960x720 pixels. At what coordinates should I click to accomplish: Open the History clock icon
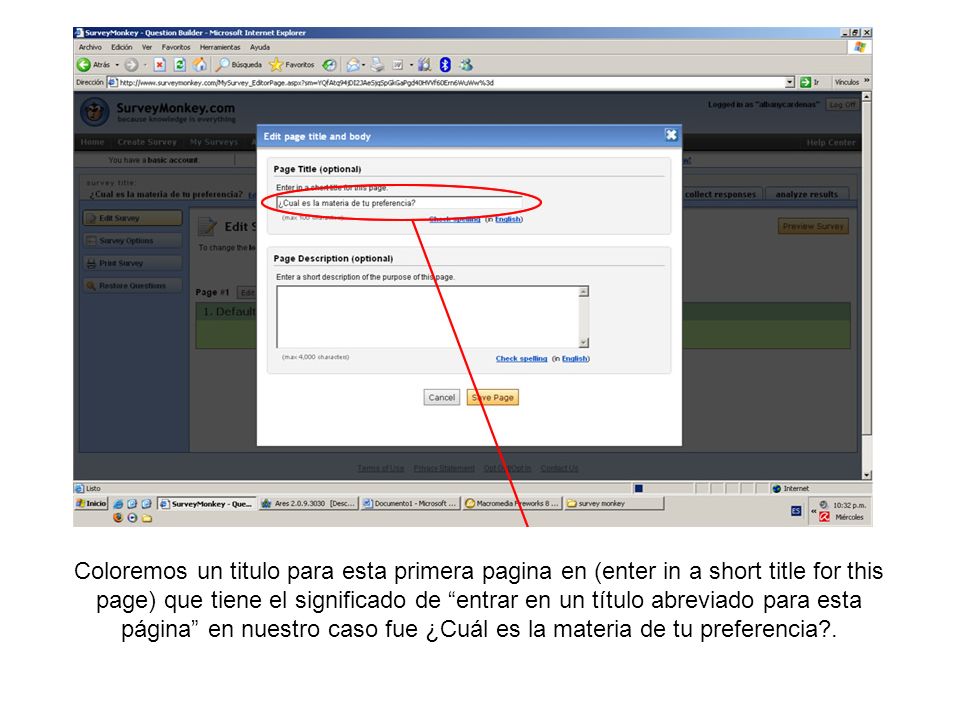329,64
